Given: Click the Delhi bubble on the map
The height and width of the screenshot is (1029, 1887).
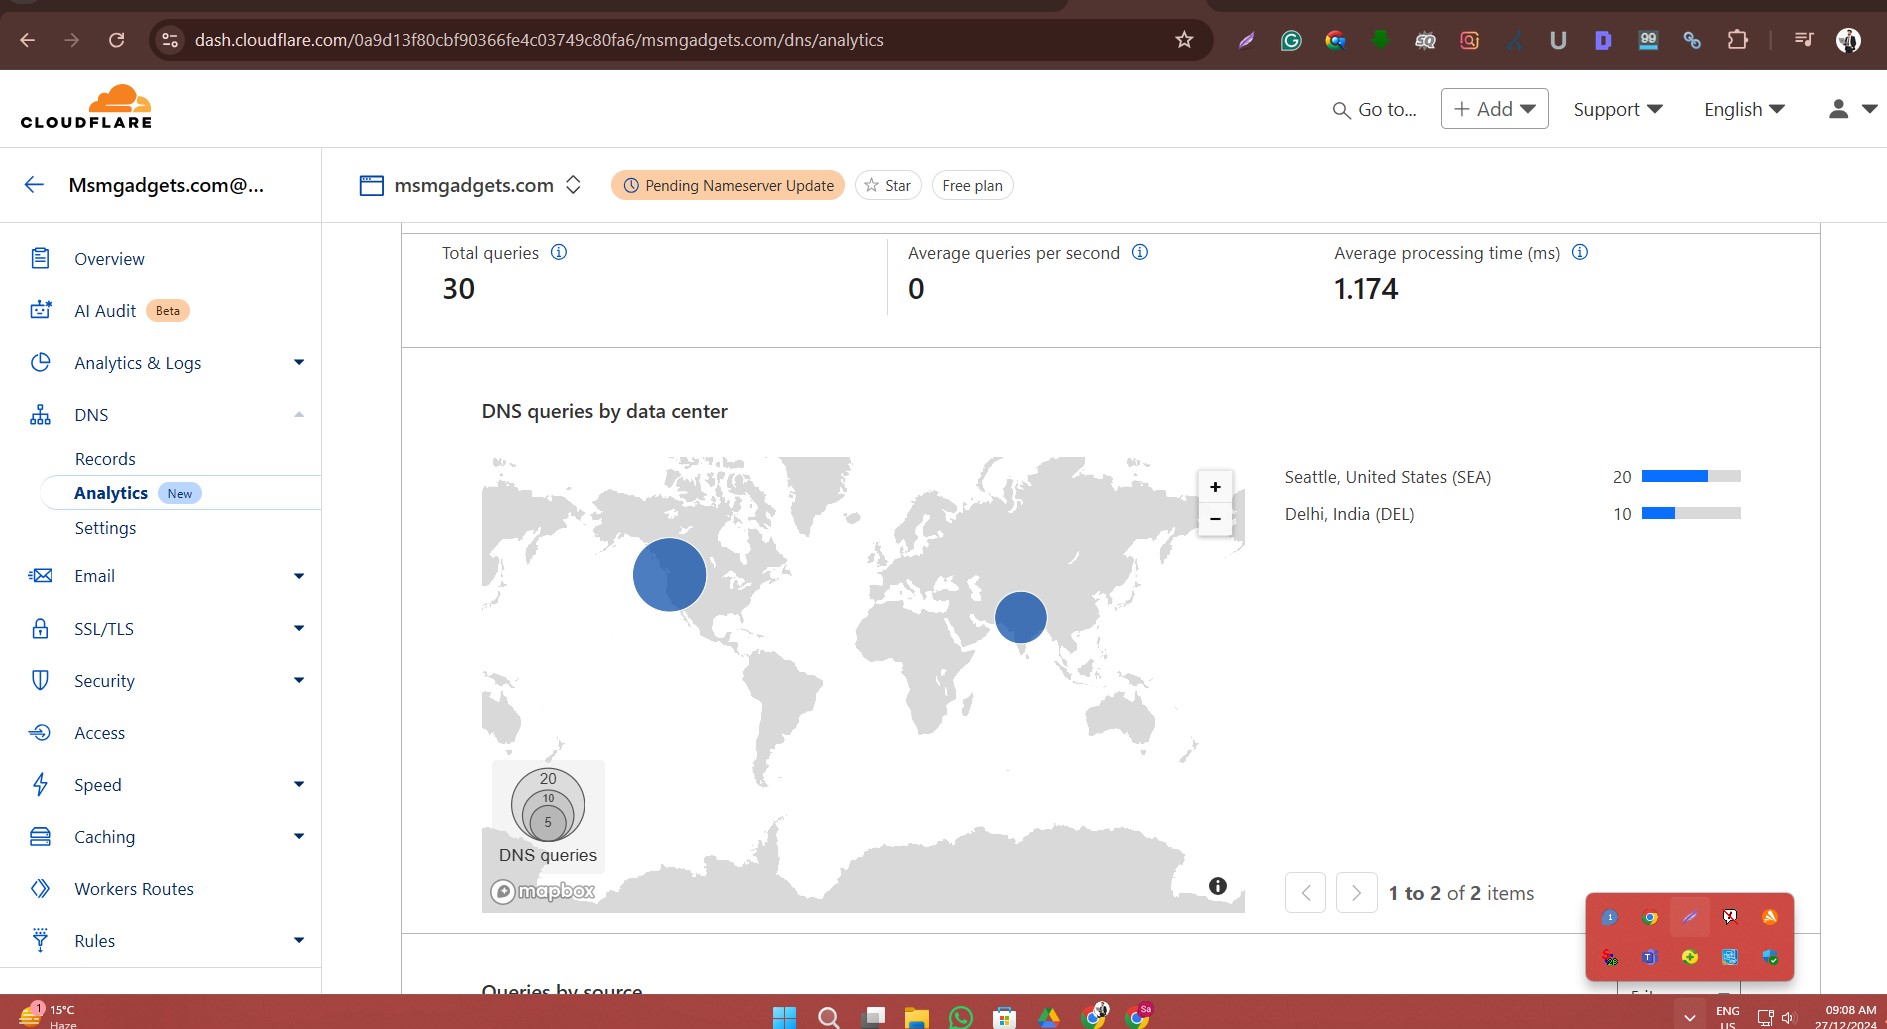Looking at the screenshot, I should 1020,617.
